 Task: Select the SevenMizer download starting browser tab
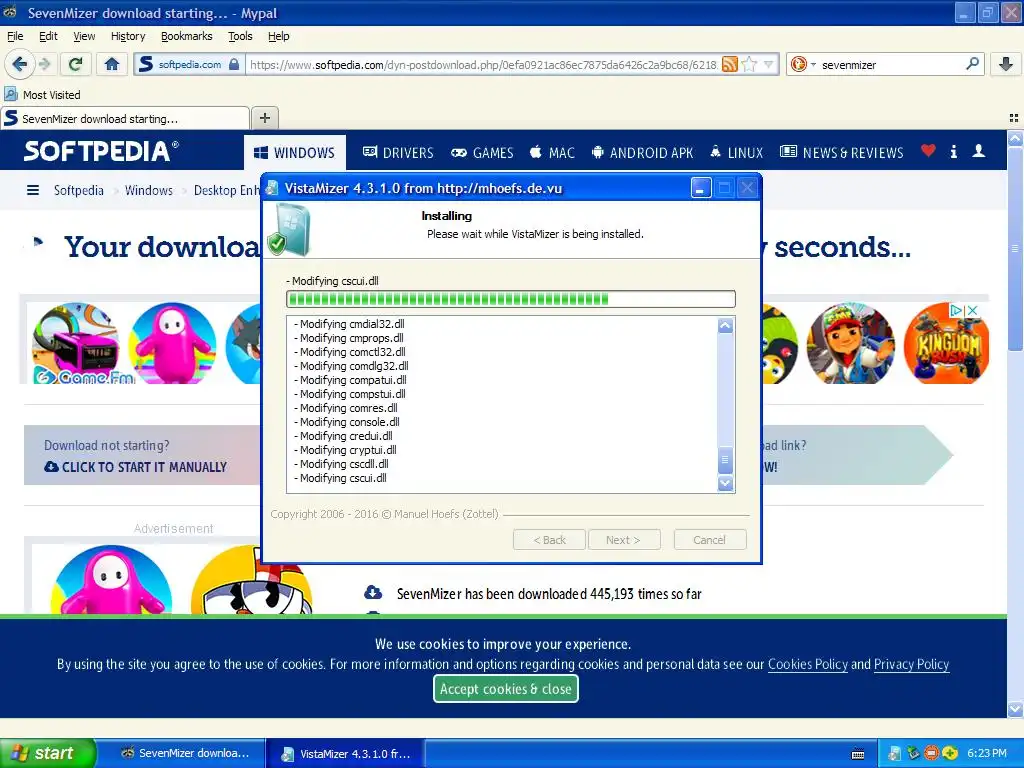(125, 118)
